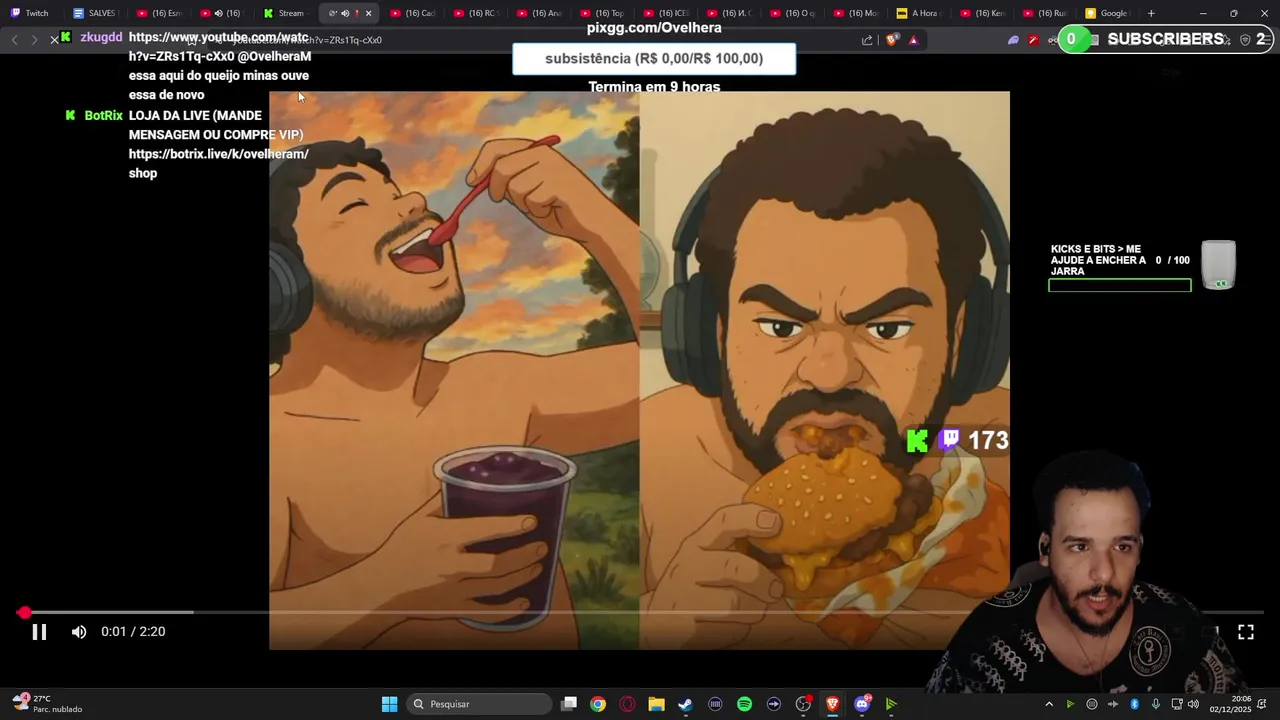Viewport: 1280px width, 720px height.
Task: Open the 27°C weather widget
Action: point(48,704)
